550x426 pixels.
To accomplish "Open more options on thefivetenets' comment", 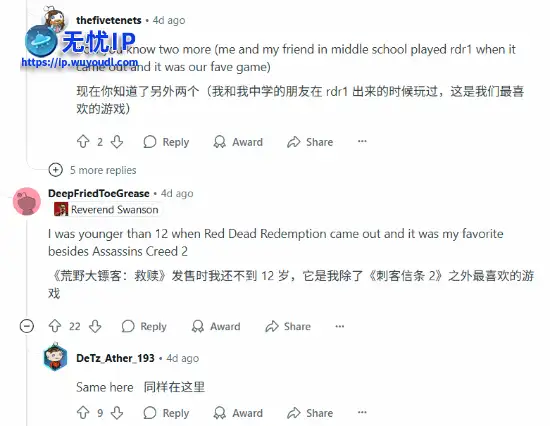I will 362,141.
